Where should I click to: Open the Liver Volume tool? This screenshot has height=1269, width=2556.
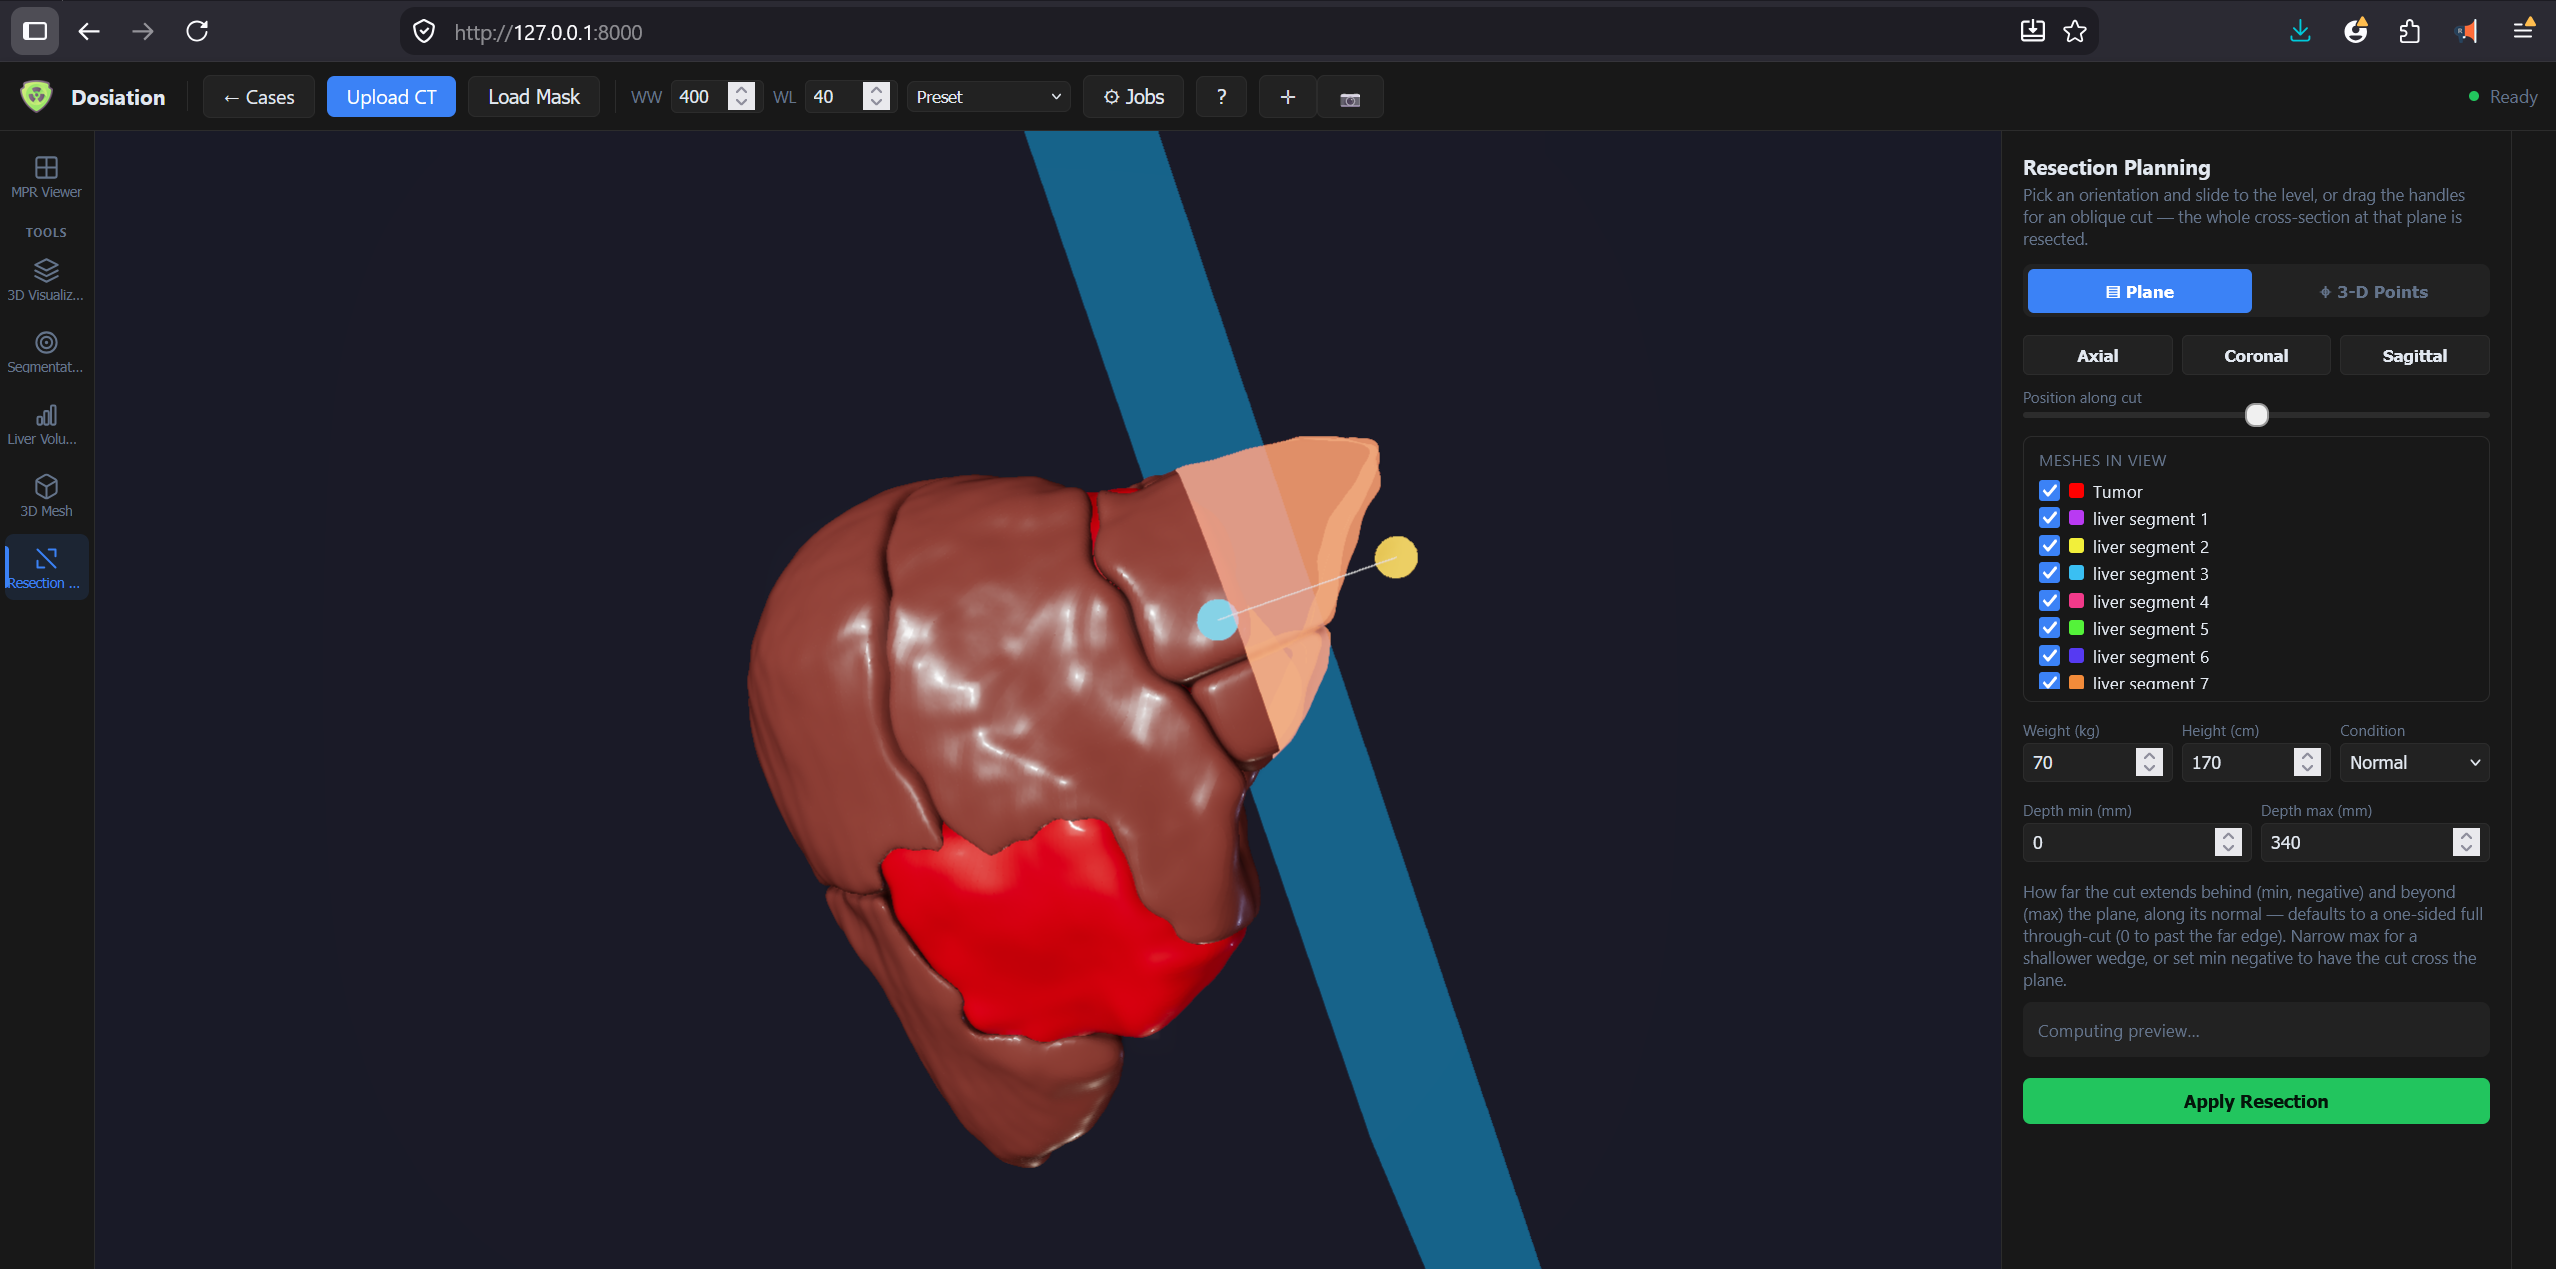(46, 424)
